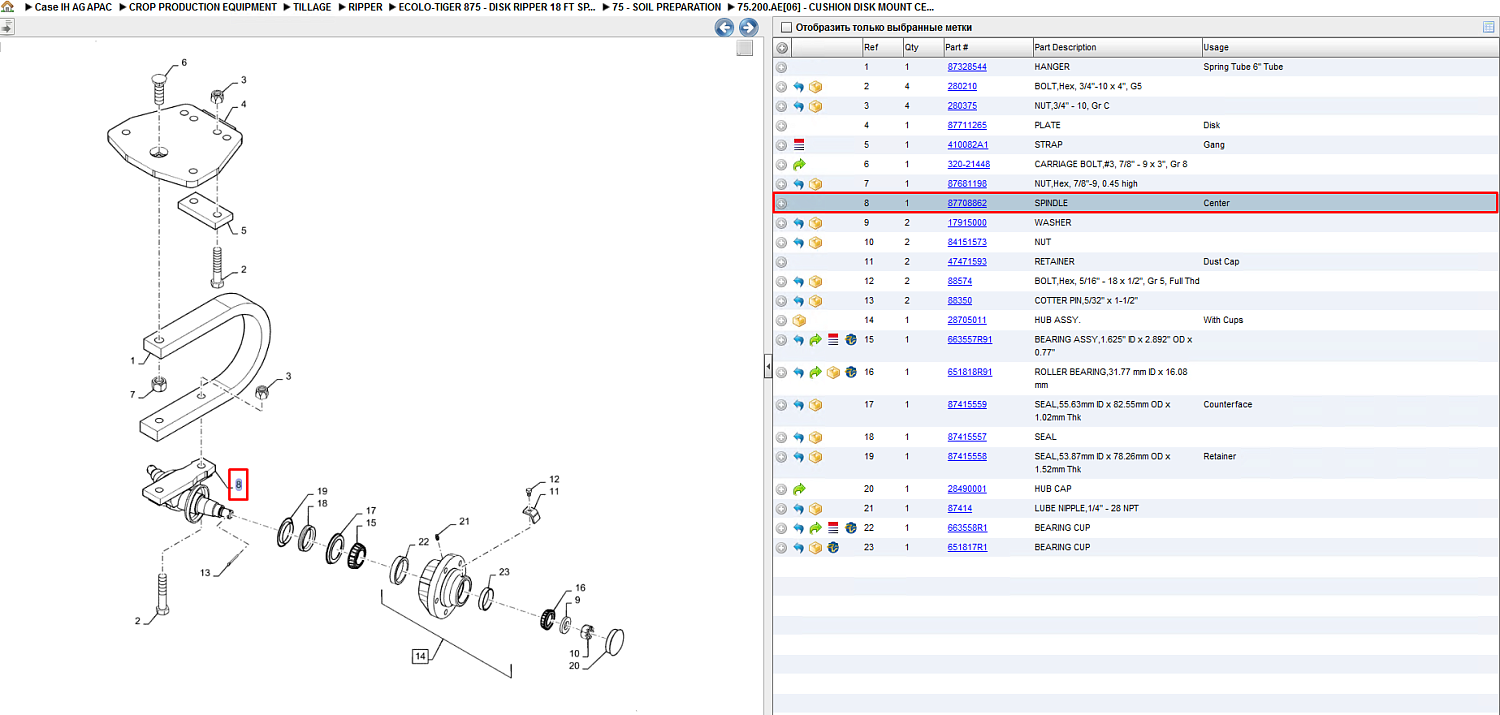Screen dimensions: 1500x715
Task: Click blue return arrow on WASHER row
Action: click(x=799, y=223)
